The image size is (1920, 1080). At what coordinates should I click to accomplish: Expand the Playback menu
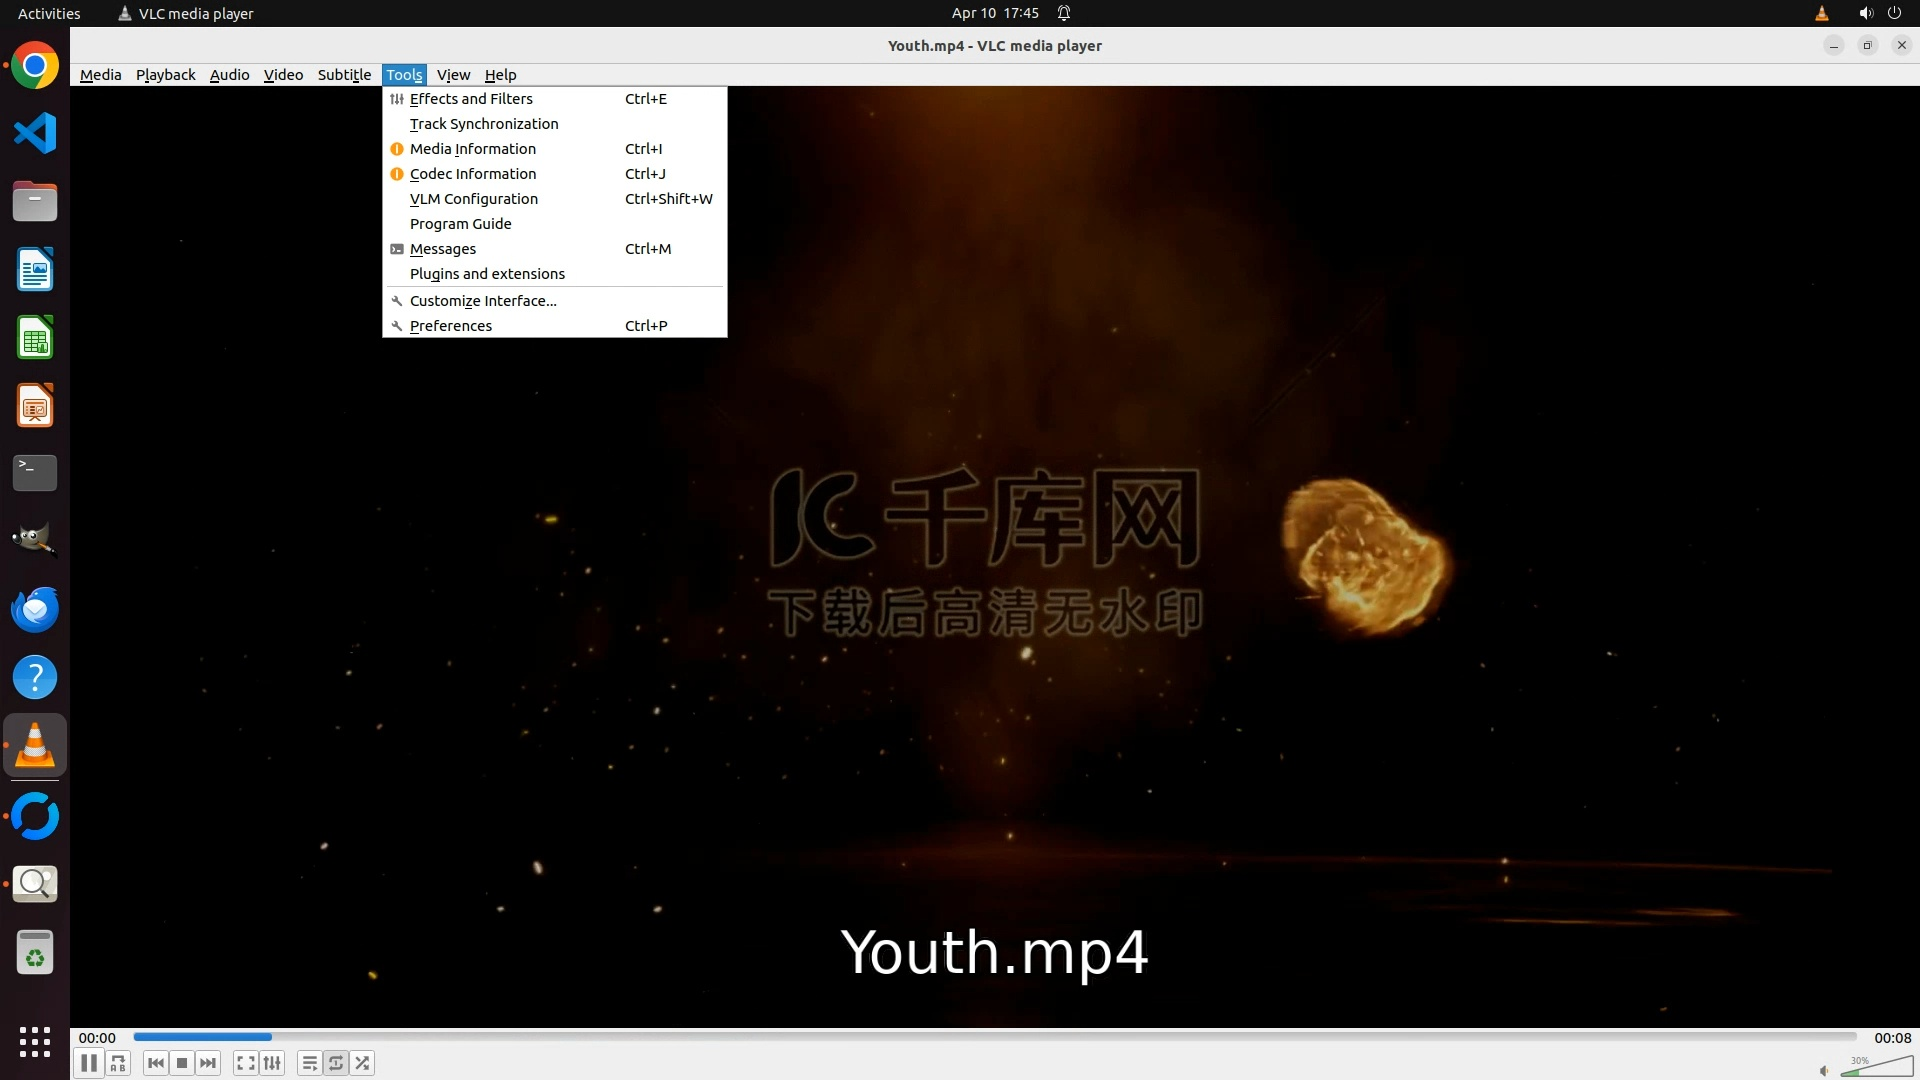[165, 75]
